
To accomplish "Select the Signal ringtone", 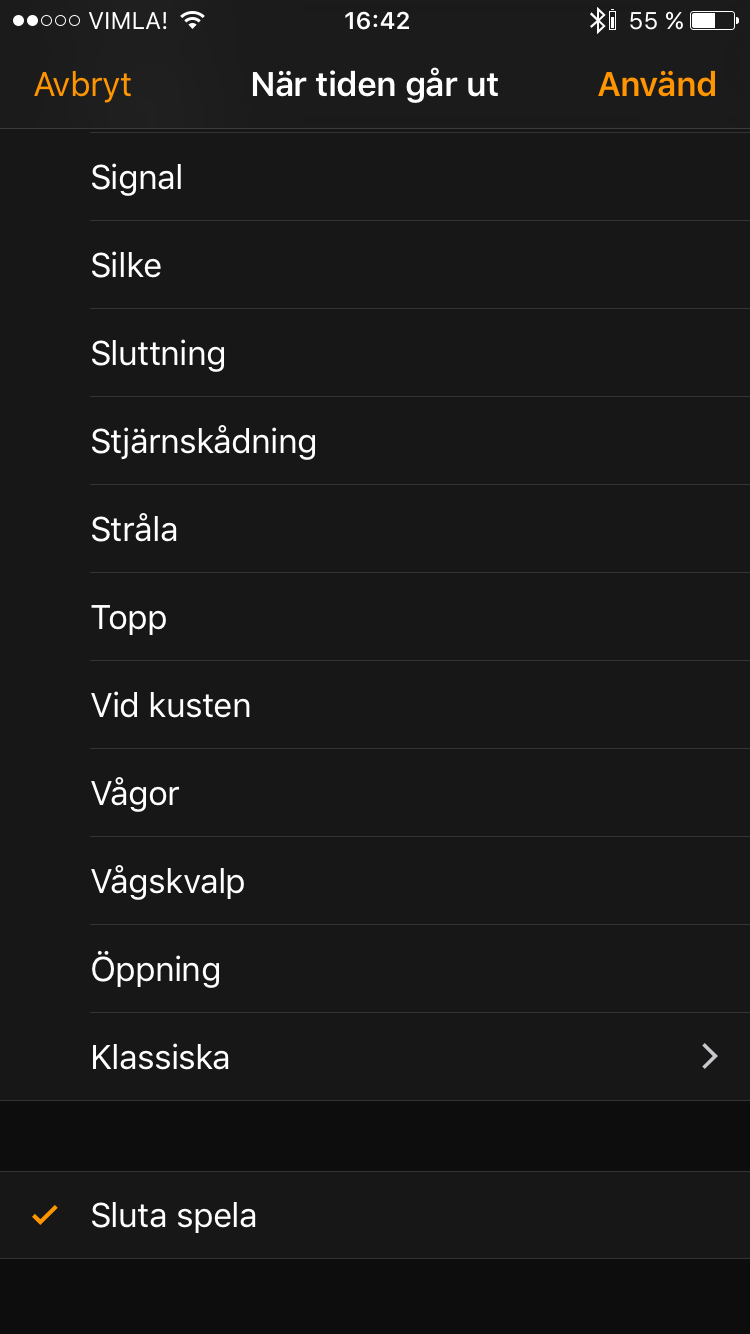I will pyautogui.click(x=137, y=178).
